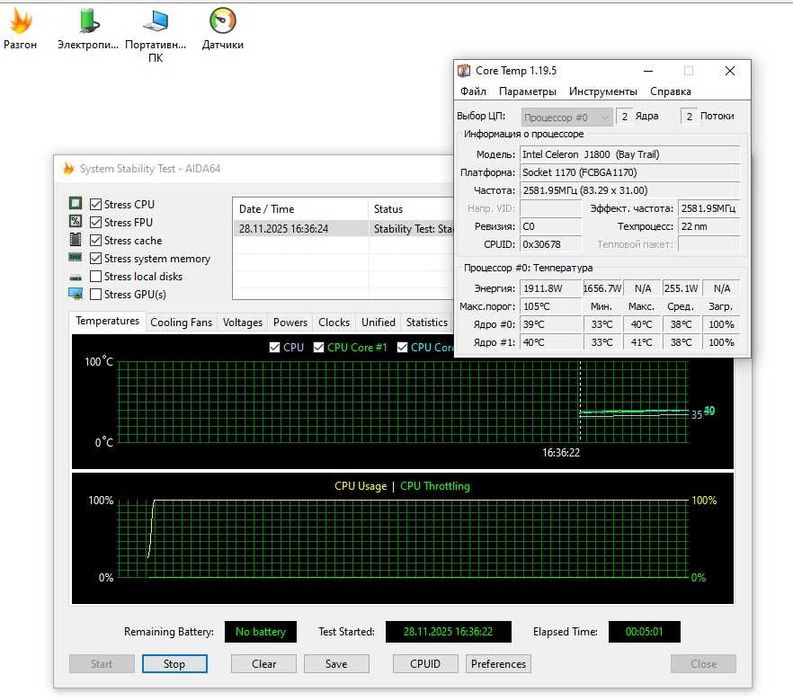Open the Инструменты menu in Core Temp
Viewport: 793px width, 699px height.
click(603, 92)
